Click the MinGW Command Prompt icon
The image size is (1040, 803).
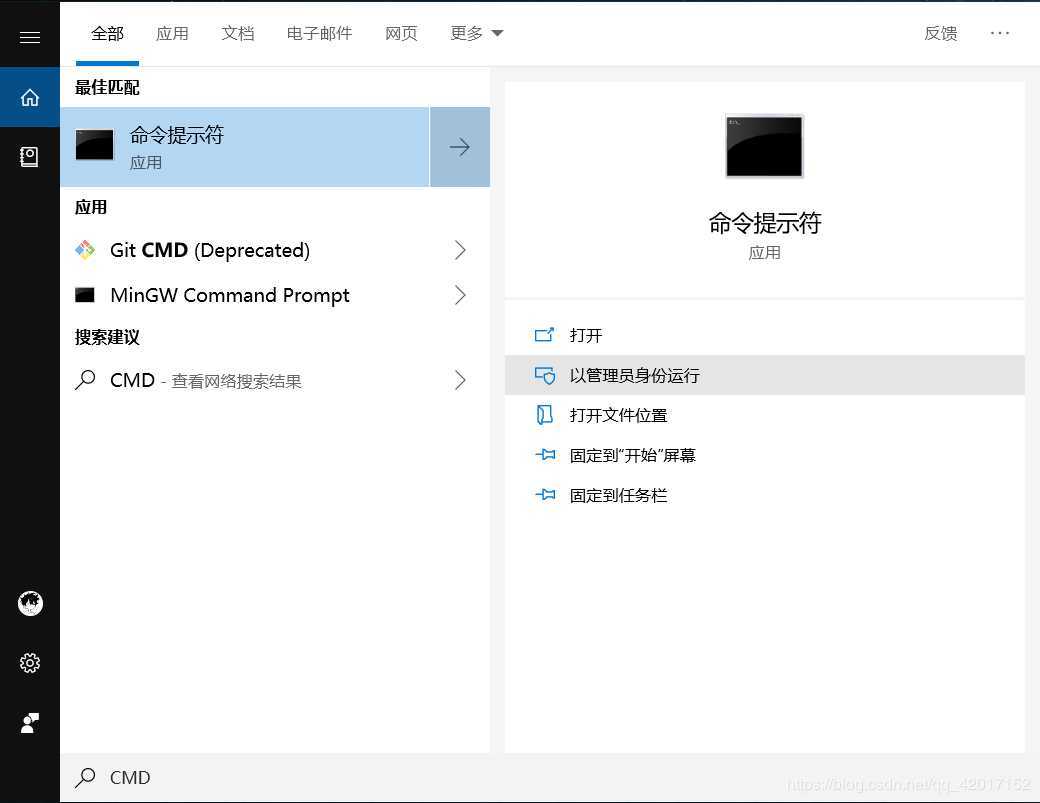coord(85,294)
